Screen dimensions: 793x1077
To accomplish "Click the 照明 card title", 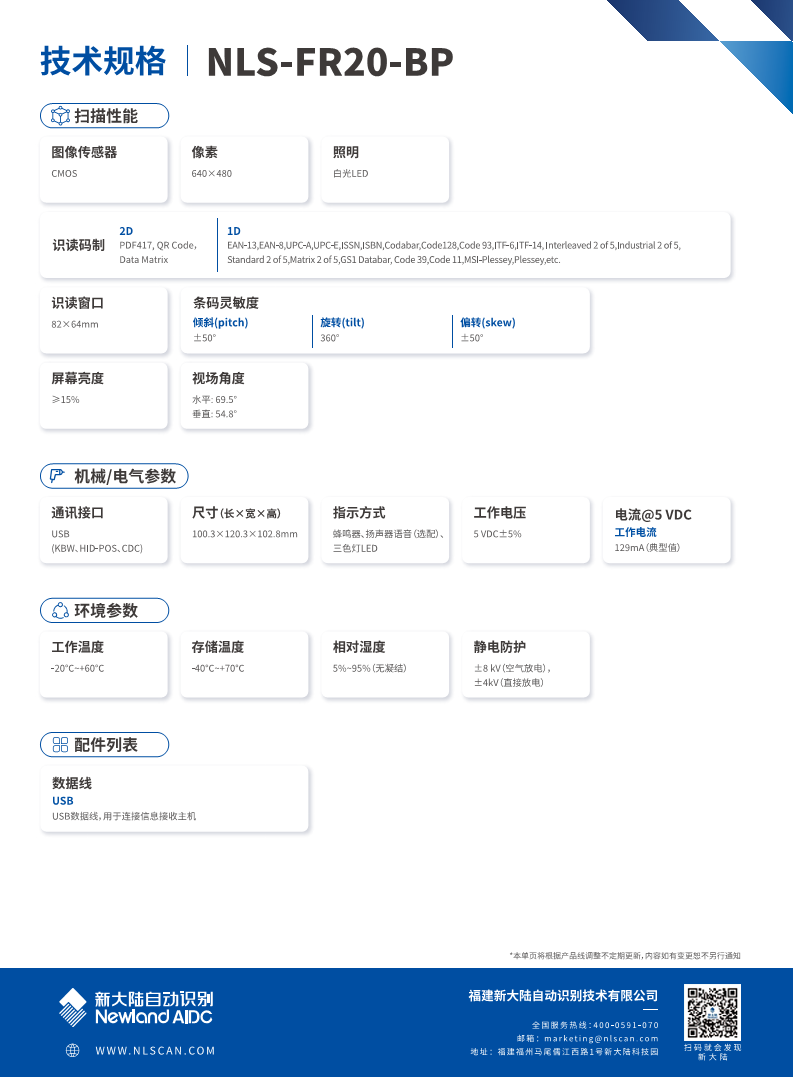I will click(346, 152).
